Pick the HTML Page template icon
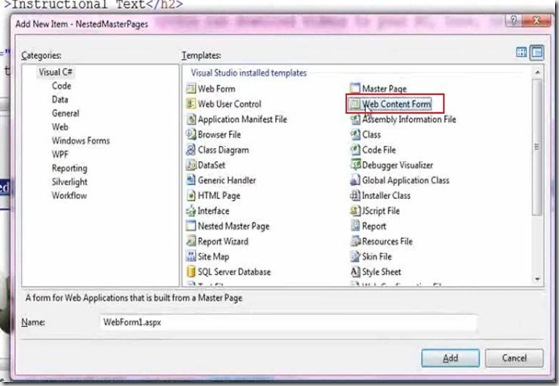 pyautogui.click(x=191, y=195)
